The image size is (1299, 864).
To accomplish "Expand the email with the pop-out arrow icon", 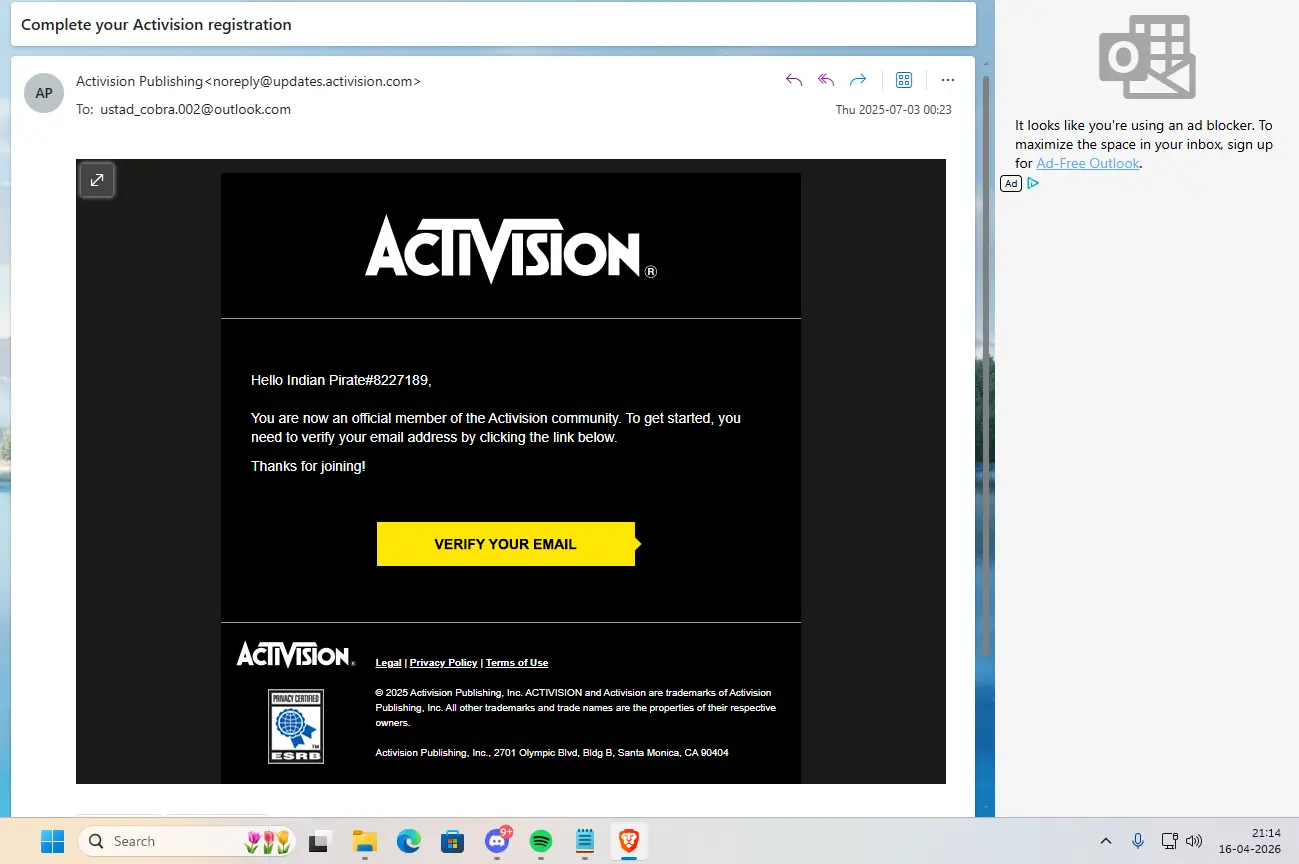I will click(97, 180).
